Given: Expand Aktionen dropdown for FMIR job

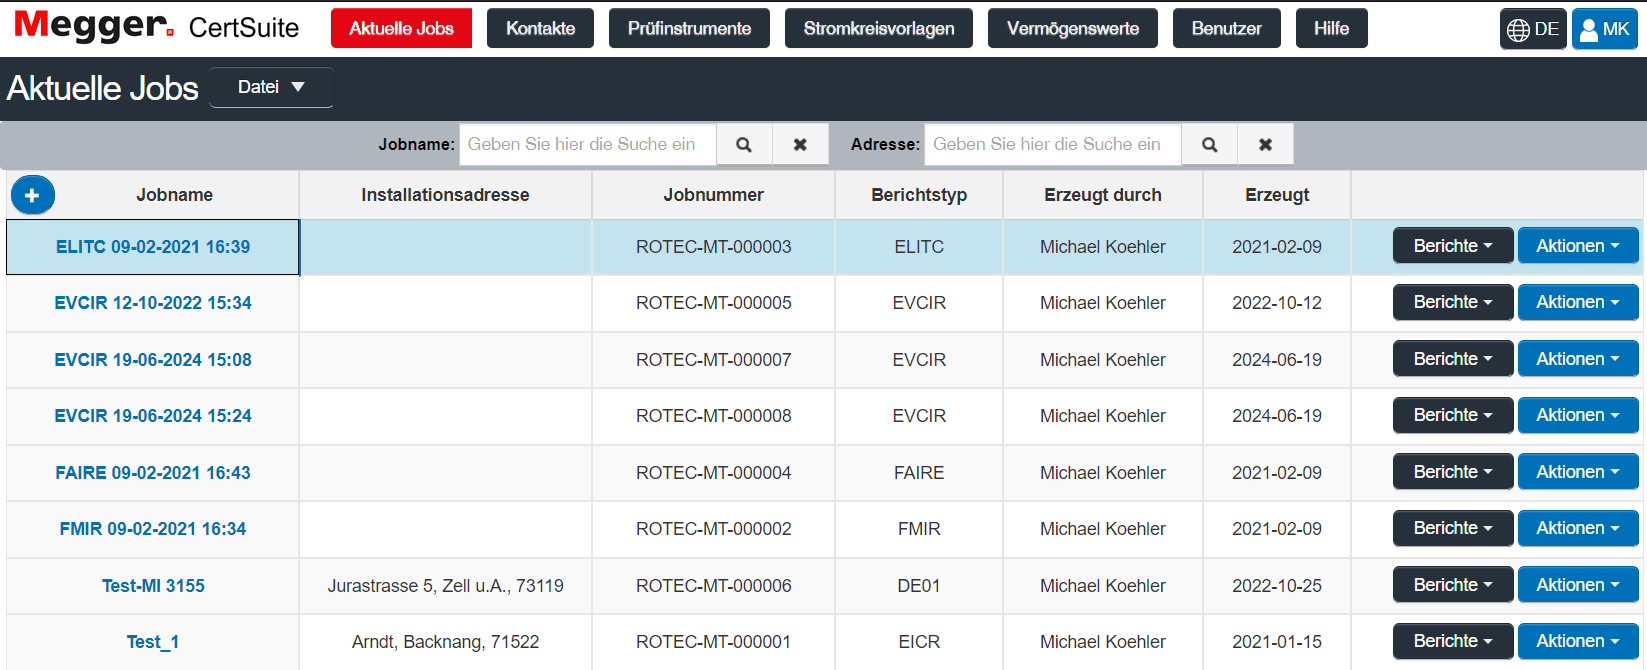Looking at the screenshot, I should [1577, 528].
